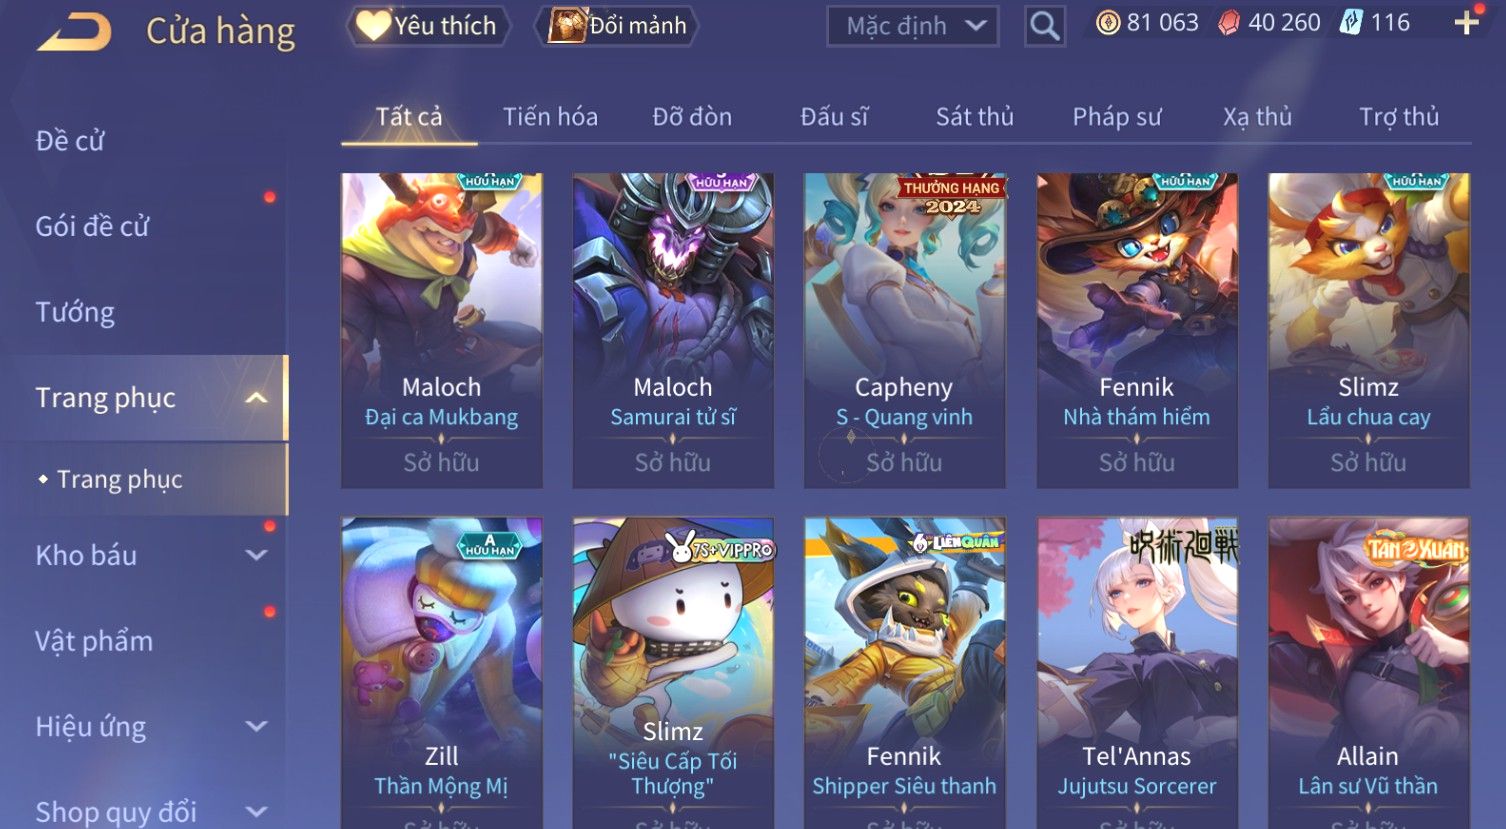Expand the Hiệu ứng sidebar section
Screen dimensions: 1506x829
point(257,727)
